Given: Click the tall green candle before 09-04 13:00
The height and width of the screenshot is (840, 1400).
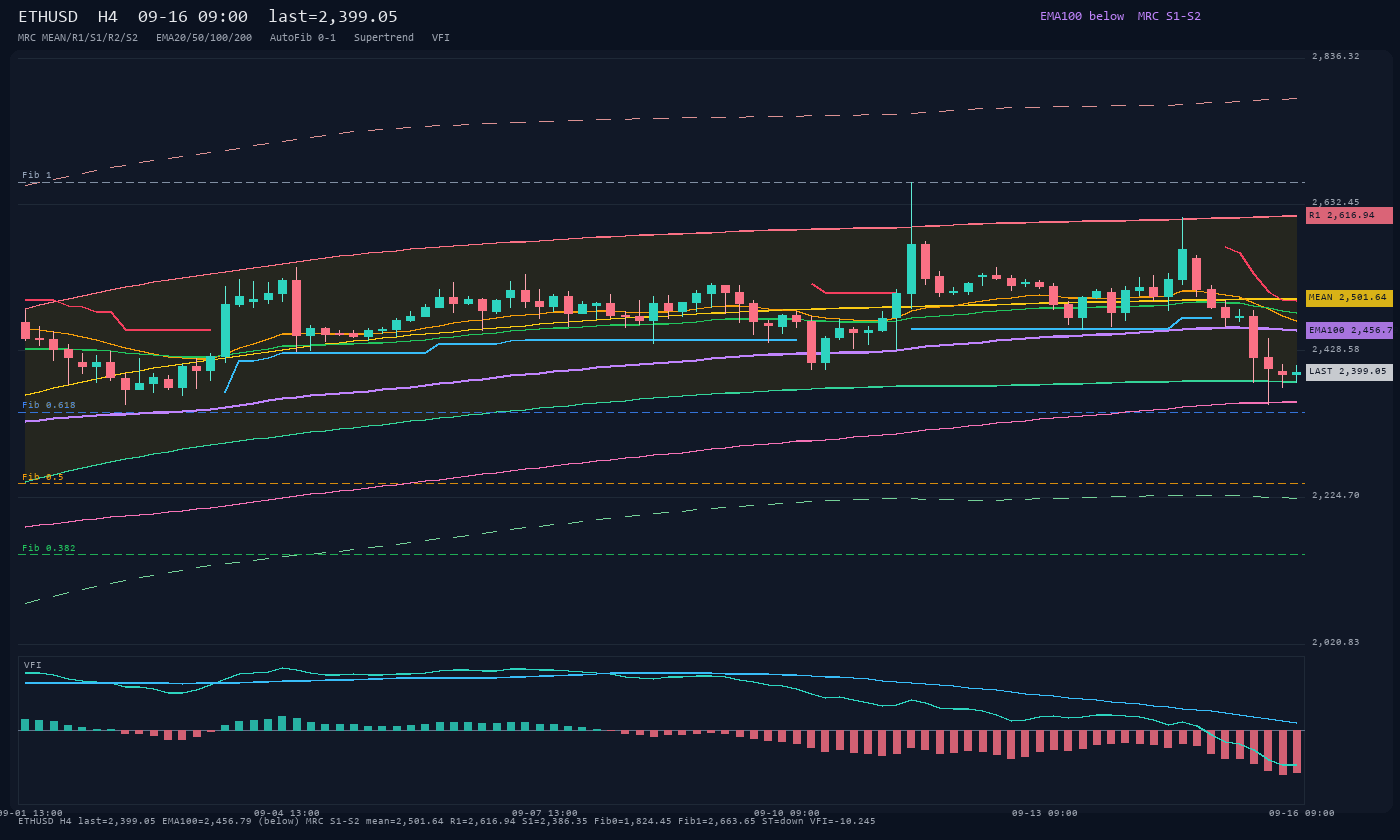Looking at the screenshot, I should (x=225, y=330).
